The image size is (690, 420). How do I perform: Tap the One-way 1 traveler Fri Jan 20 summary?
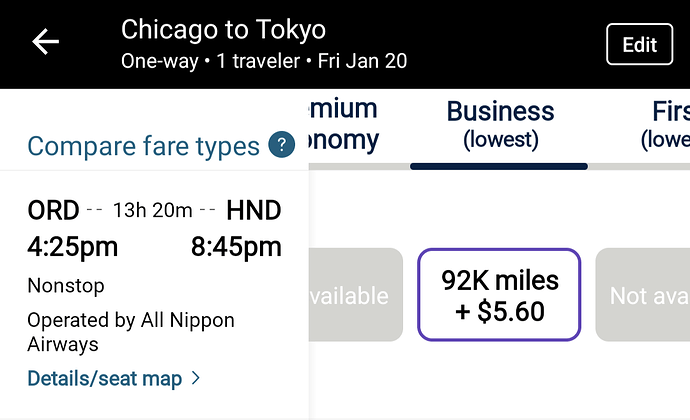click(x=264, y=61)
